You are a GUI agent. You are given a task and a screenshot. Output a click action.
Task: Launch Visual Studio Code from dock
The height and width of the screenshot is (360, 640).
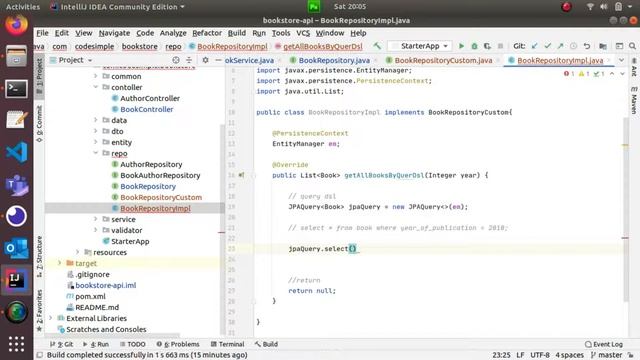click(16, 152)
